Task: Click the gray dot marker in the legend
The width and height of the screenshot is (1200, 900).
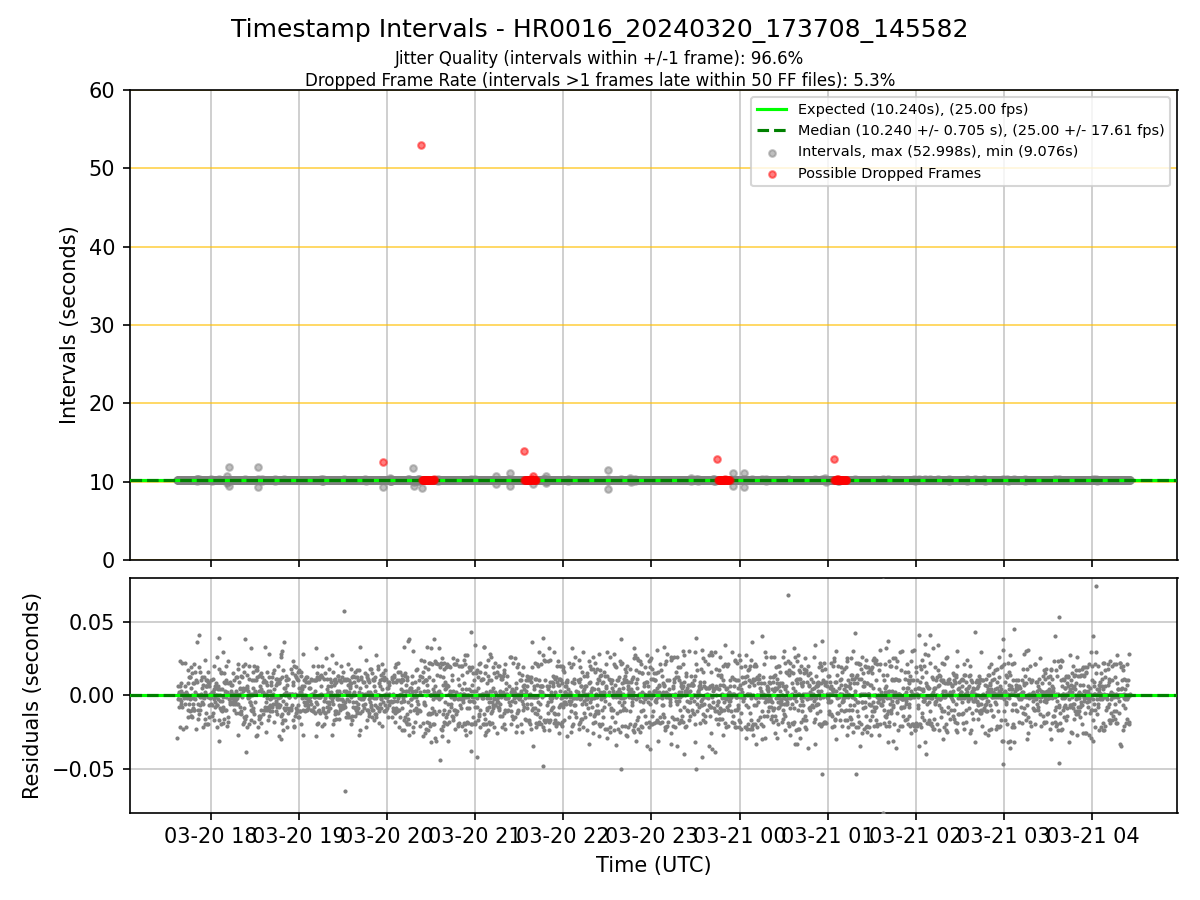Action: click(772, 153)
